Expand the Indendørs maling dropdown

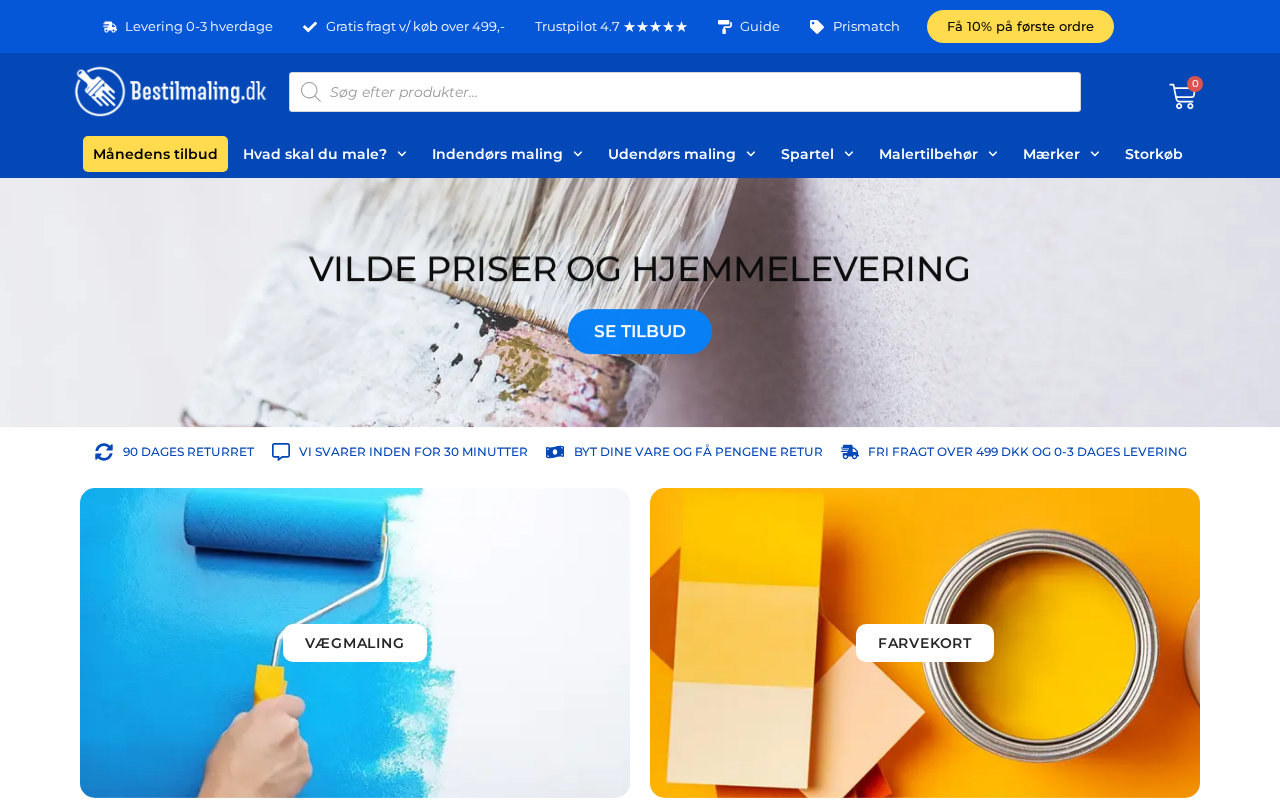pos(507,154)
